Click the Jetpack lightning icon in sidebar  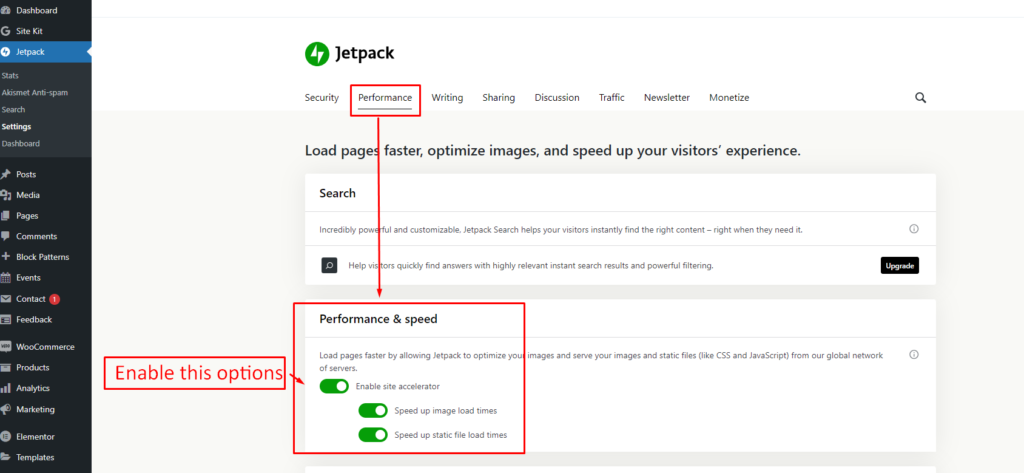coord(5,52)
